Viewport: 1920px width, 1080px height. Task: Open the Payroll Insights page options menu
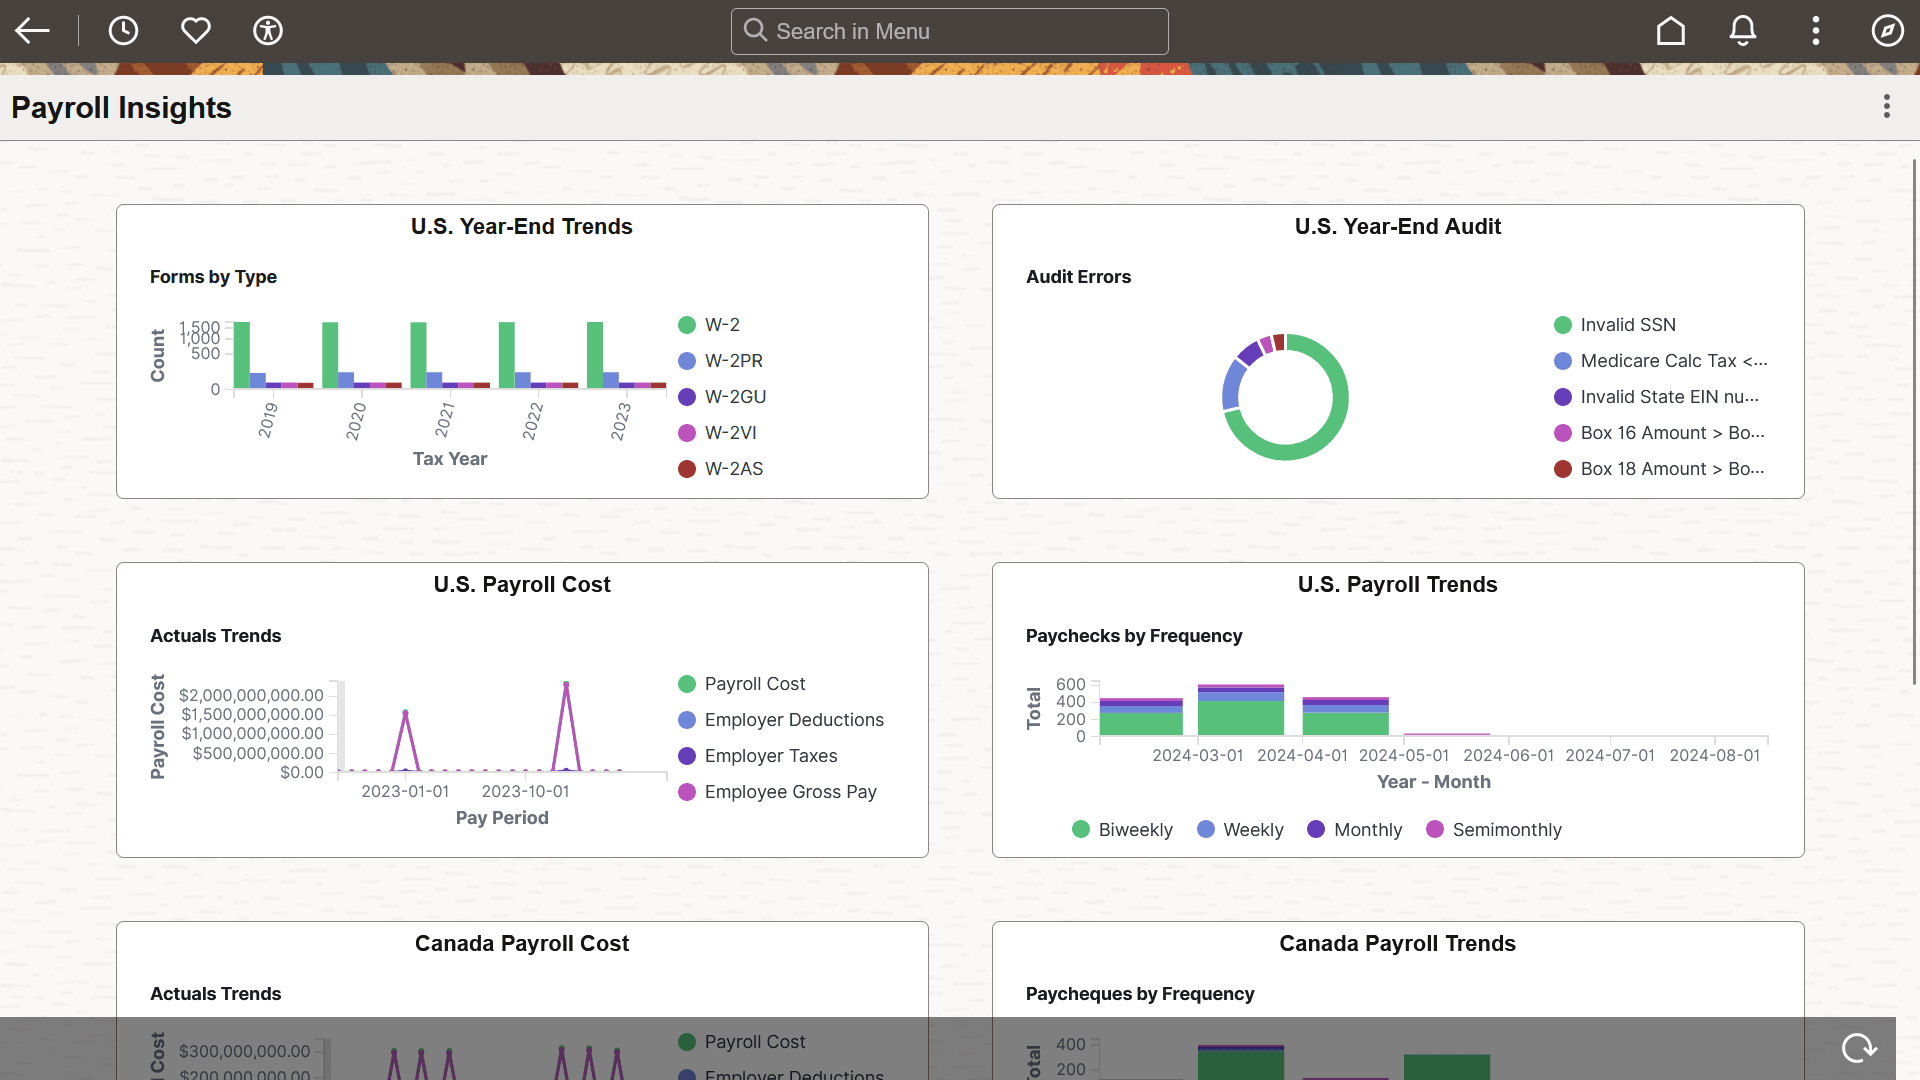click(x=1886, y=106)
